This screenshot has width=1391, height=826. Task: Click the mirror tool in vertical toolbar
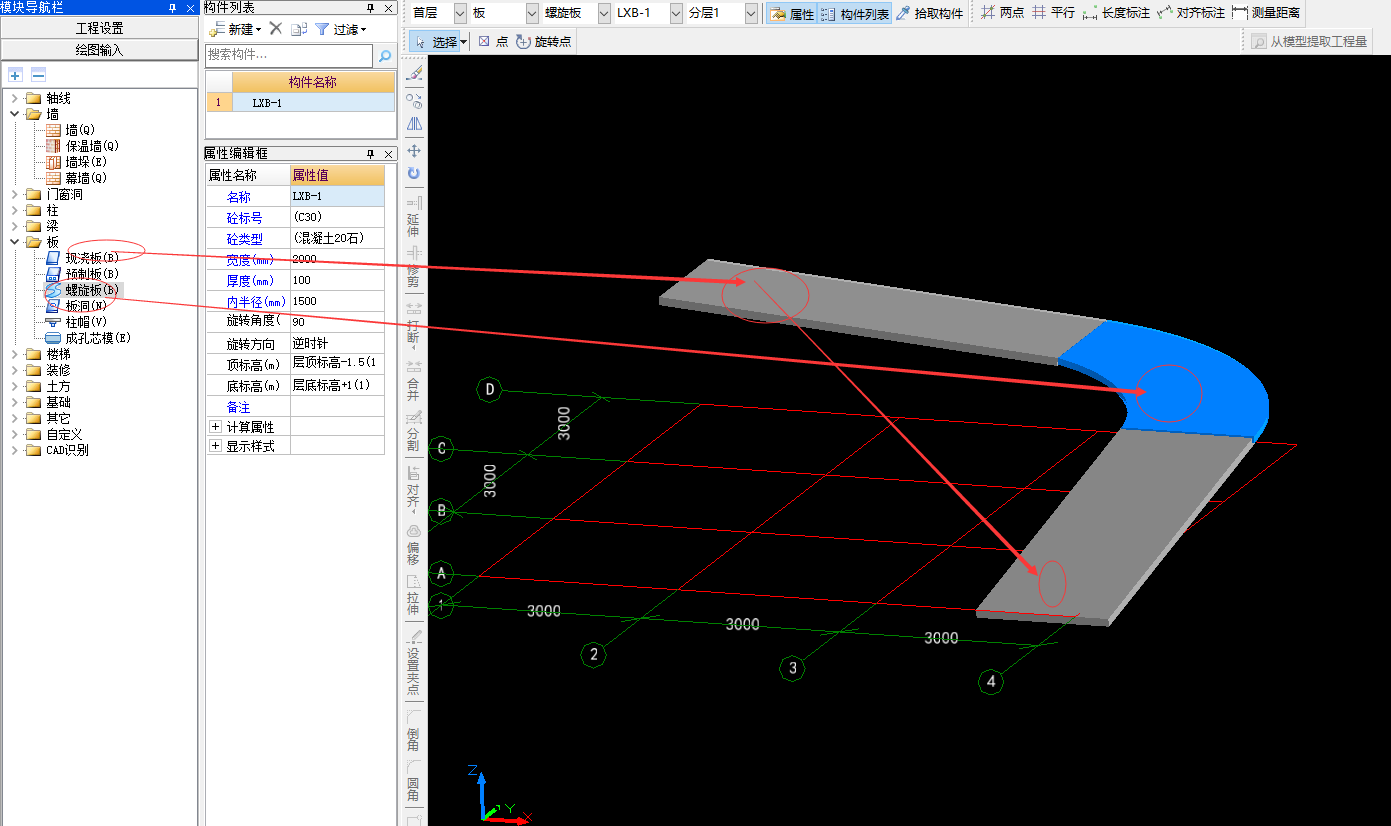pyautogui.click(x=414, y=124)
